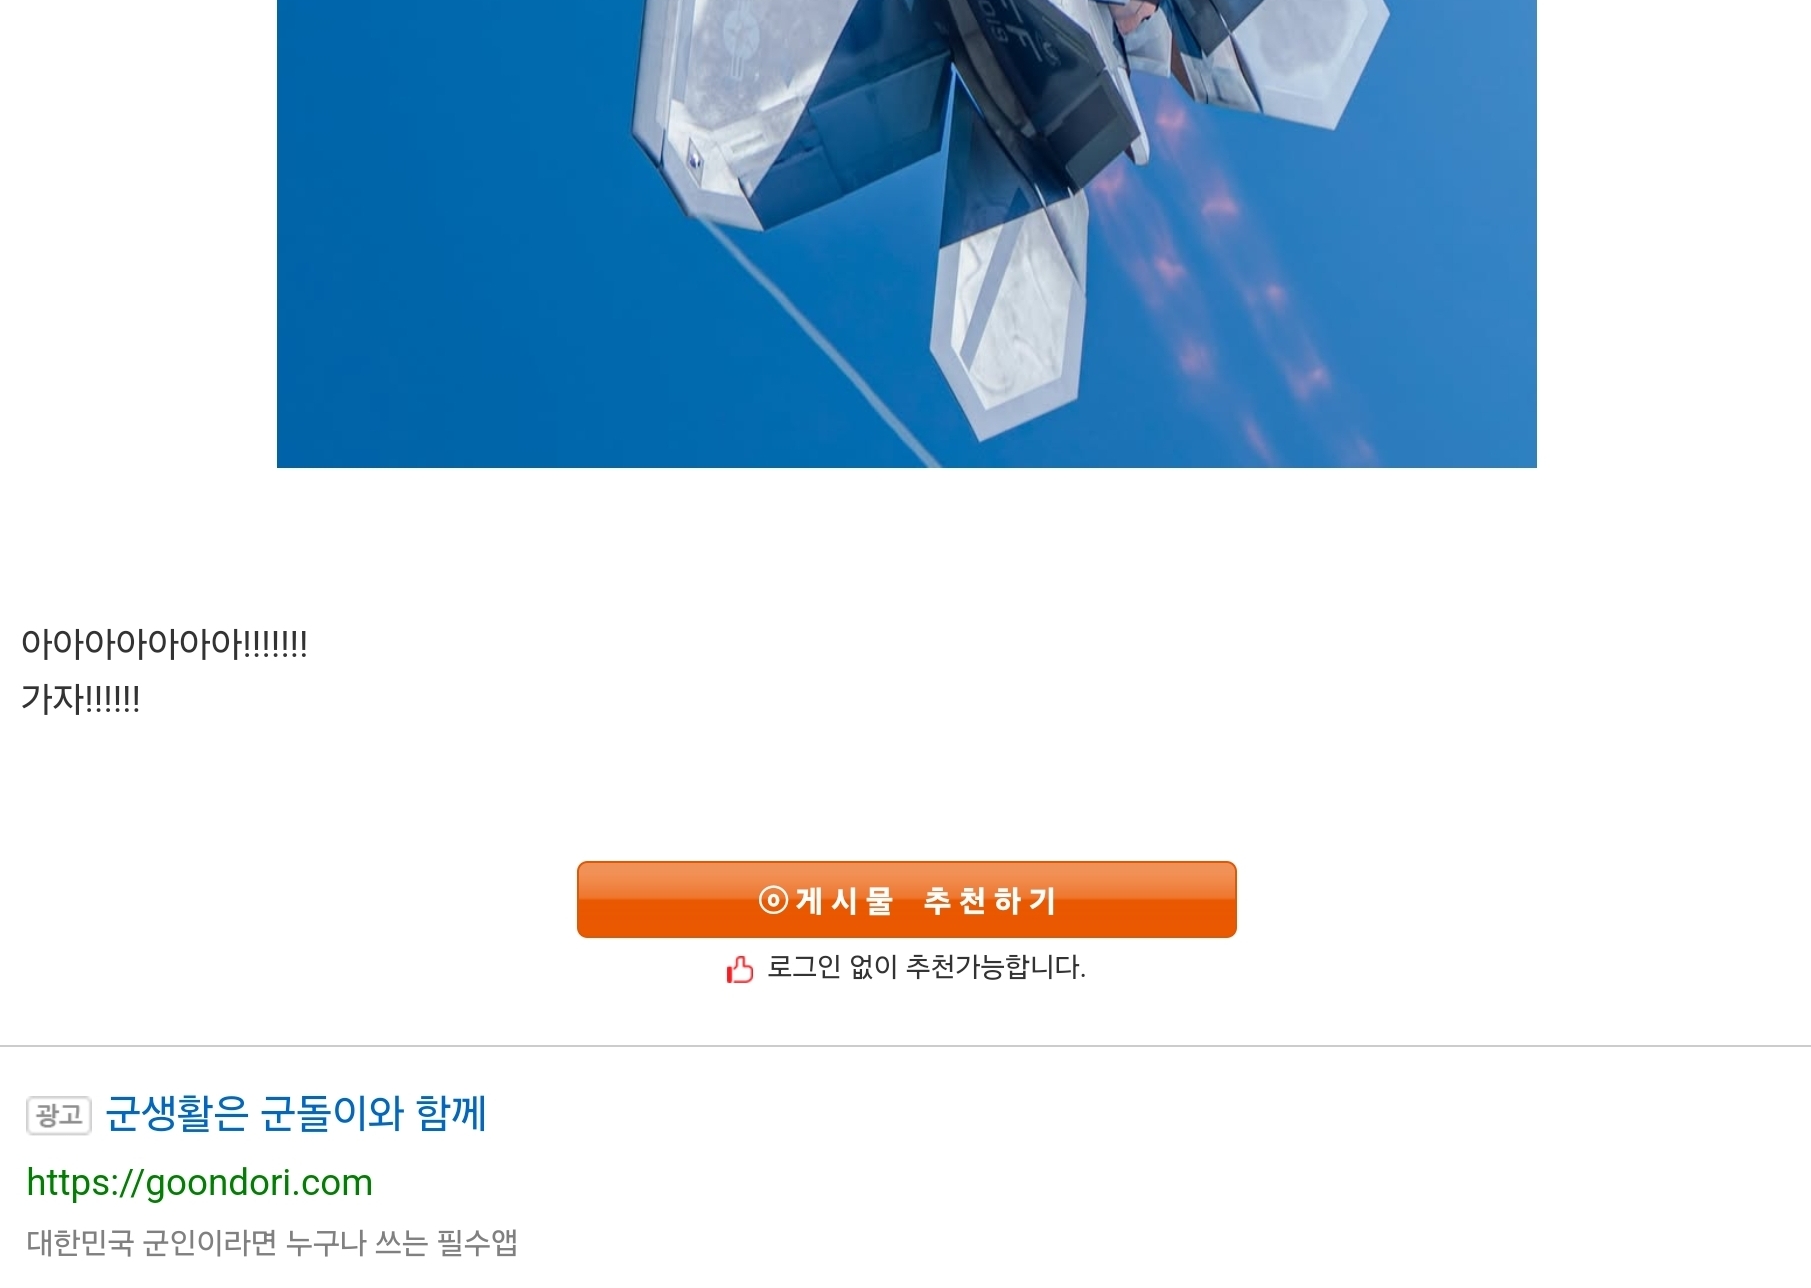Viewport: 1811px width, 1288px height.
Task: Click the circle icon inside recommend button
Action: pyautogui.click(x=773, y=900)
